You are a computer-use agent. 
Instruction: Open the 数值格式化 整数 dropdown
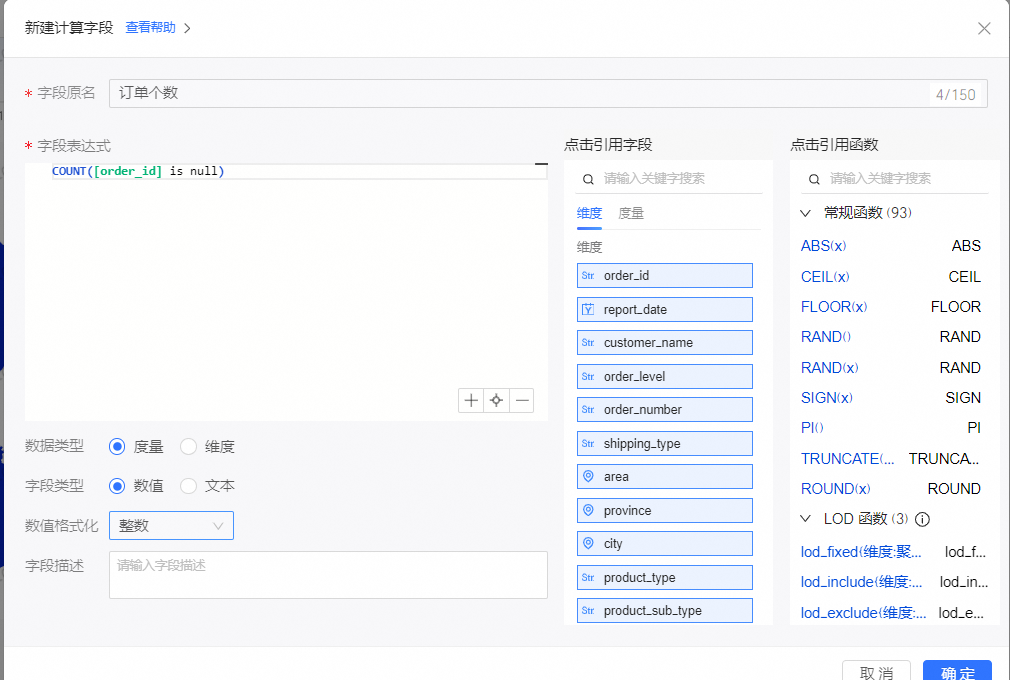tap(171, 525)
